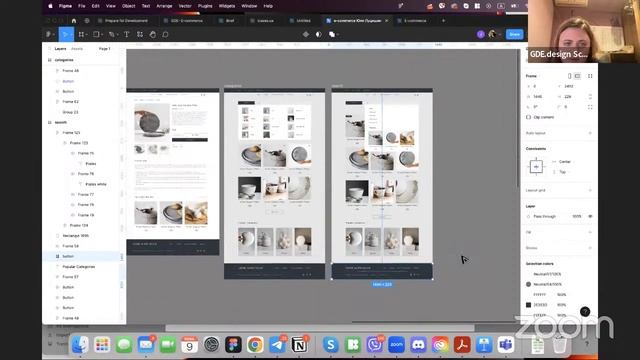Select portrait frame orientation
Viewport: 640px width, 360px height.
pyautogui.click(x=569, y=76)
